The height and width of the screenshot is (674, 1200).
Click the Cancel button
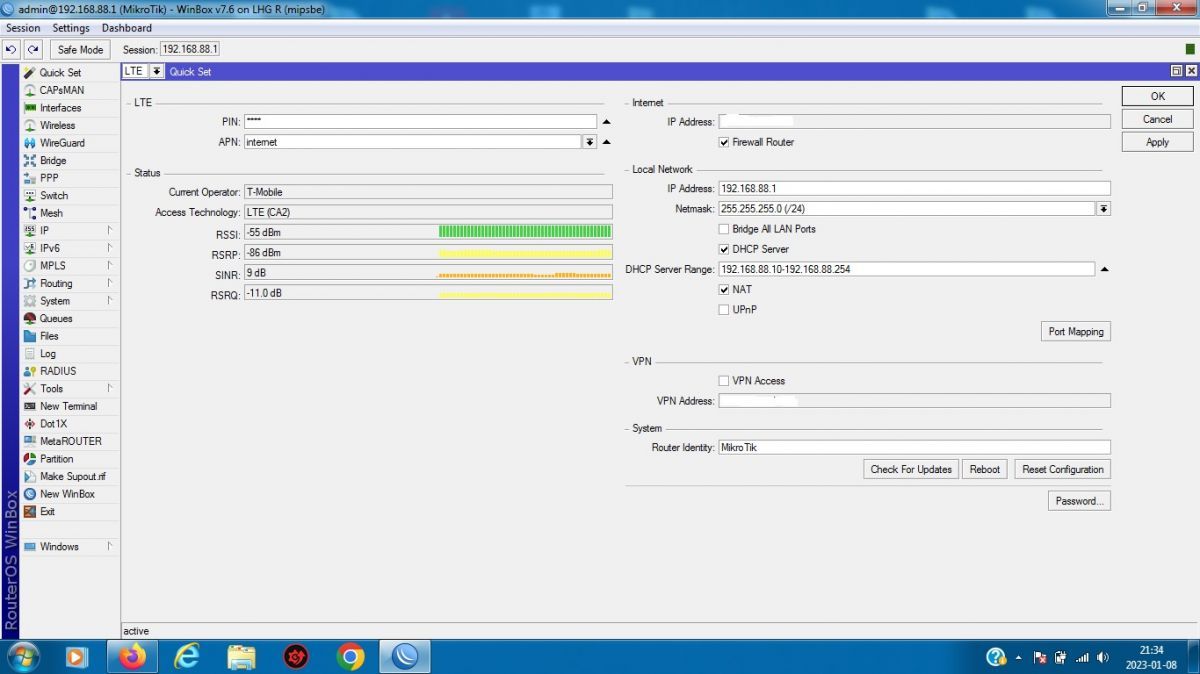1157,119
